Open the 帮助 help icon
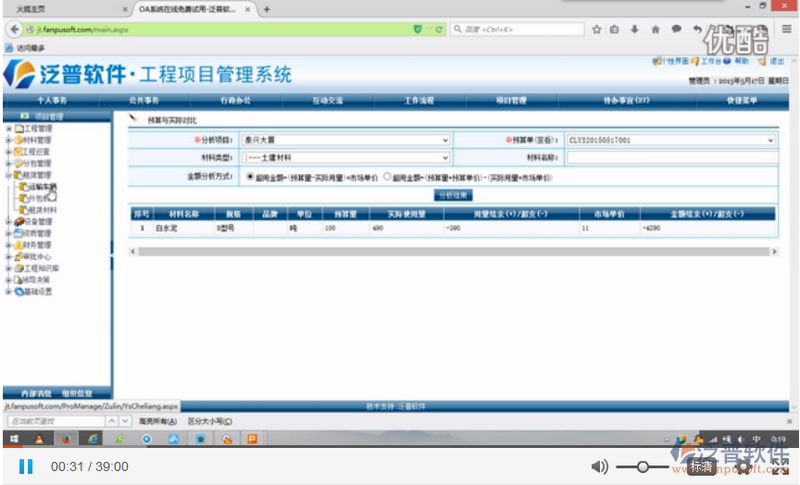This screenshot has width=800, height=485. (729, 62)
